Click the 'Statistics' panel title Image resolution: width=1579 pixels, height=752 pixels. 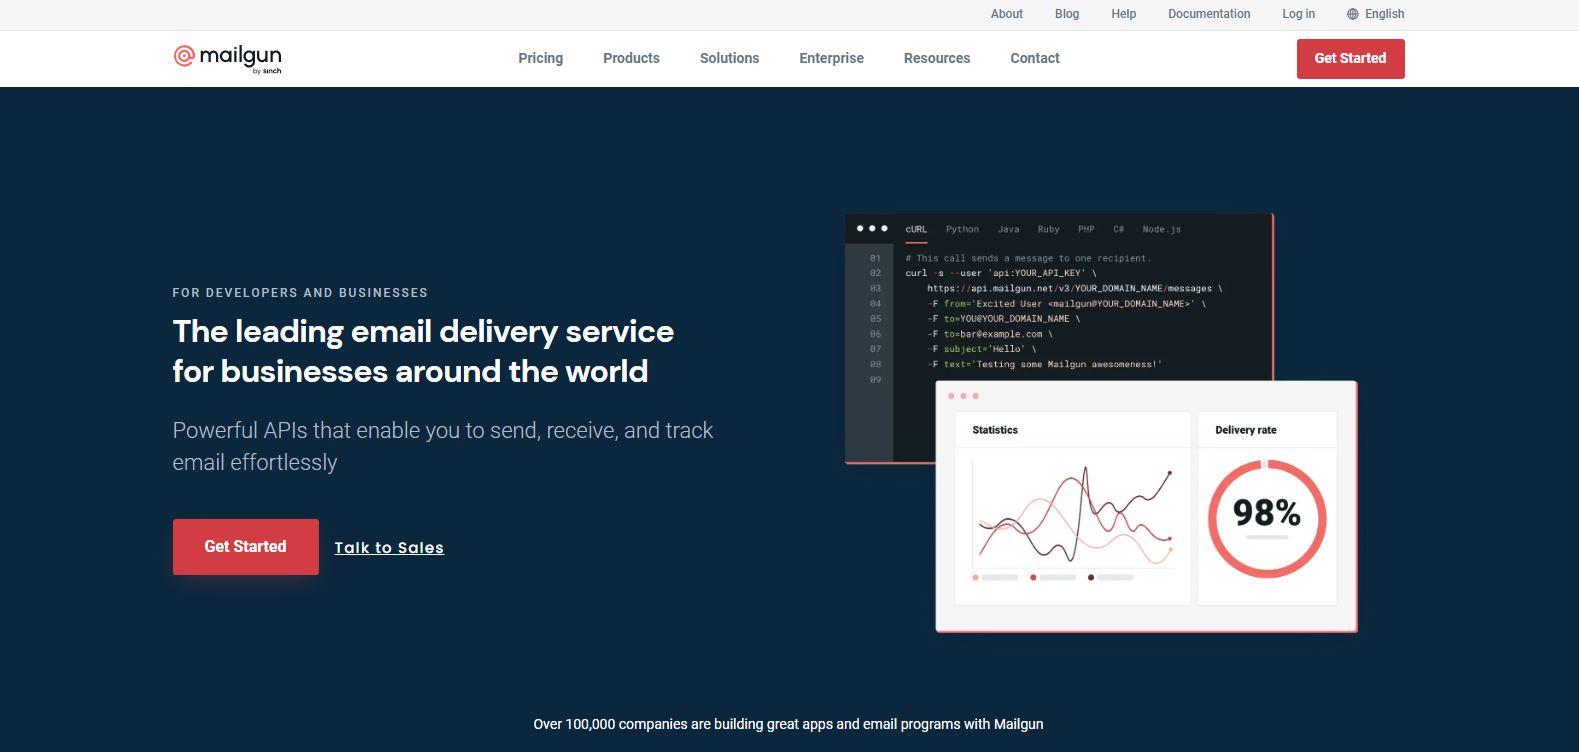[x=995, y=430]
